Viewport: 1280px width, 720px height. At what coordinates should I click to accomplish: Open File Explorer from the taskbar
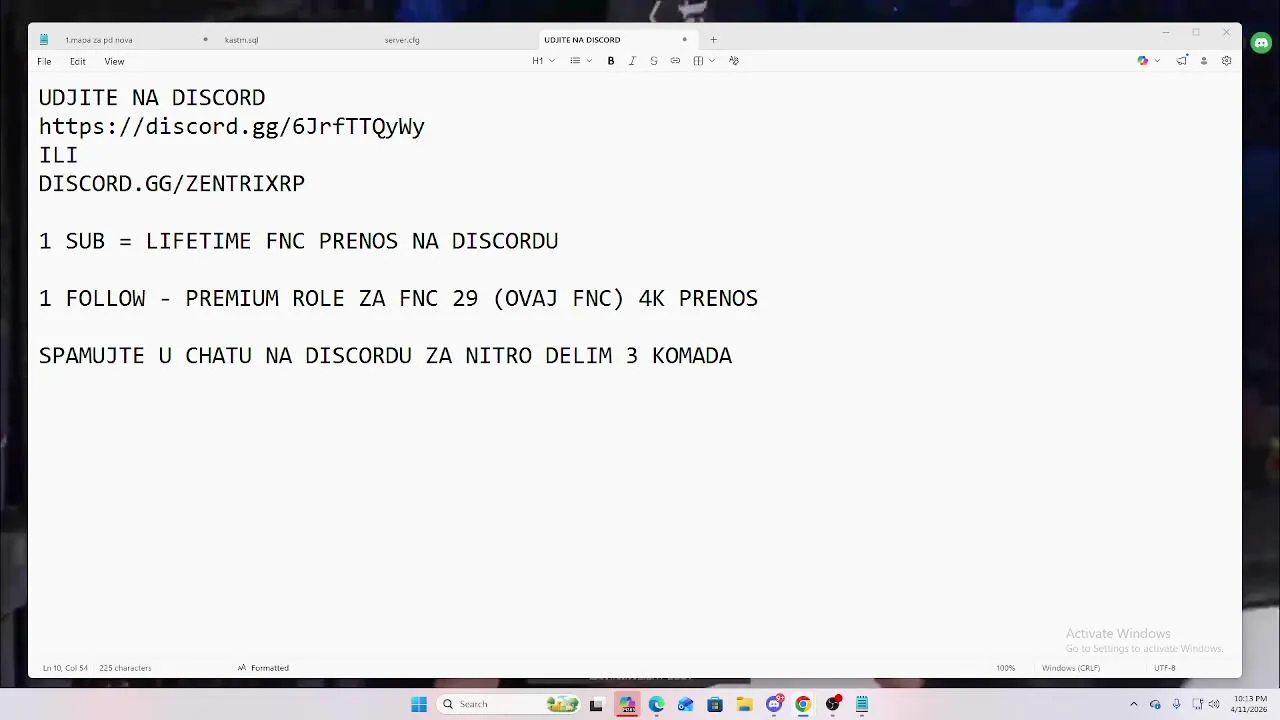(x=744, y=704)
